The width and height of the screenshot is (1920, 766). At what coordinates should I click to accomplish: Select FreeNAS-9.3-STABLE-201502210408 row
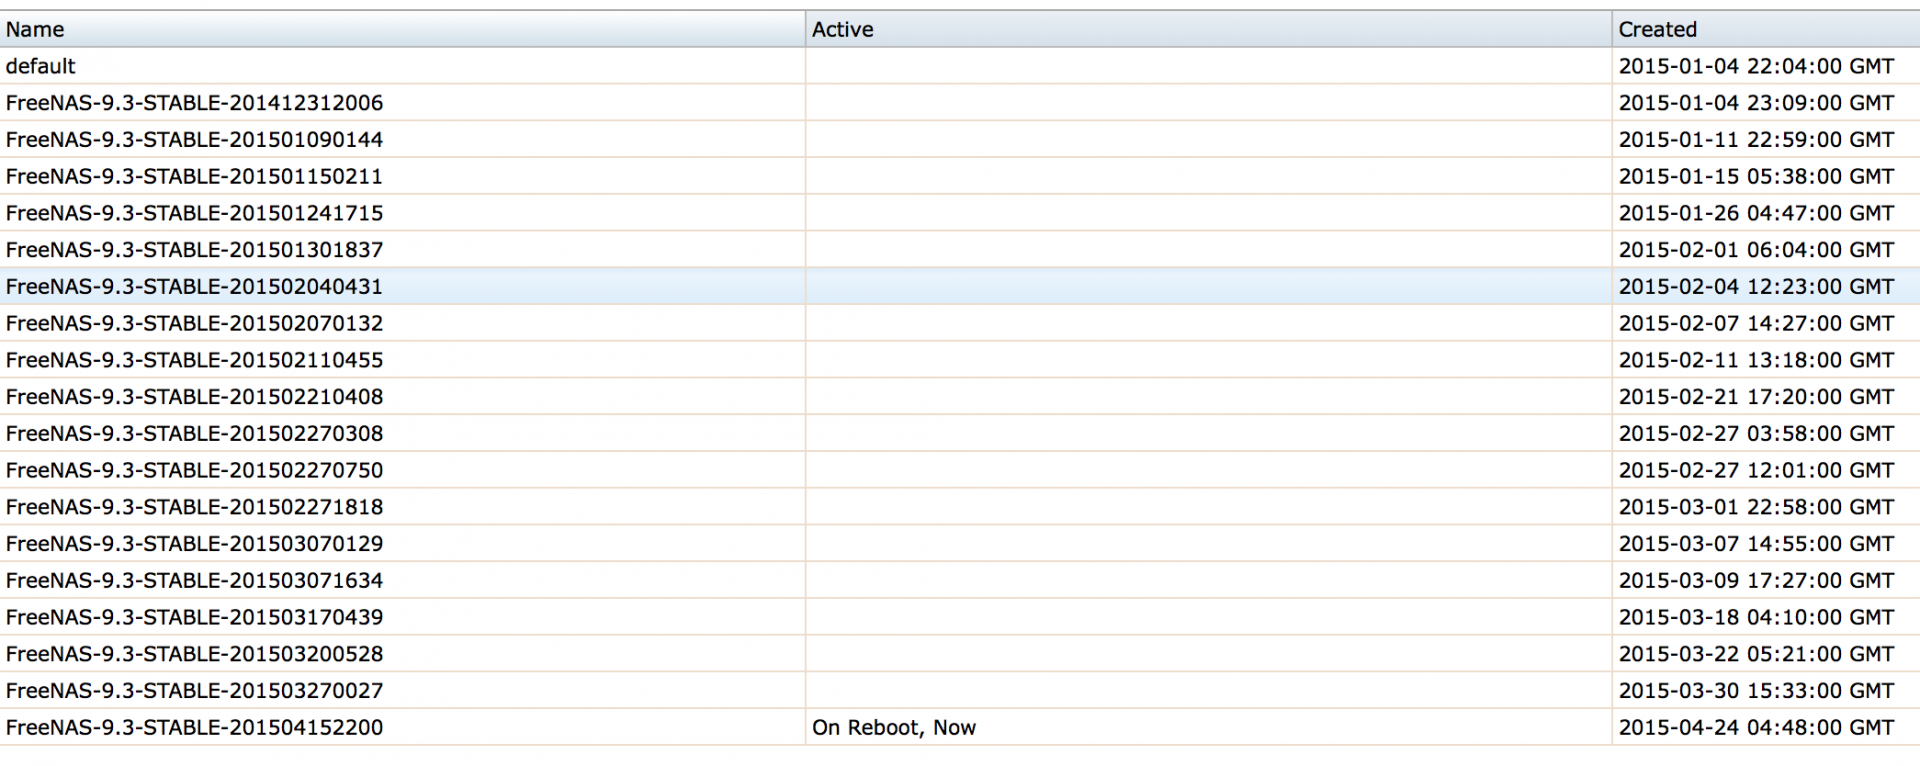pyautogui.click(x=960, y=397)
